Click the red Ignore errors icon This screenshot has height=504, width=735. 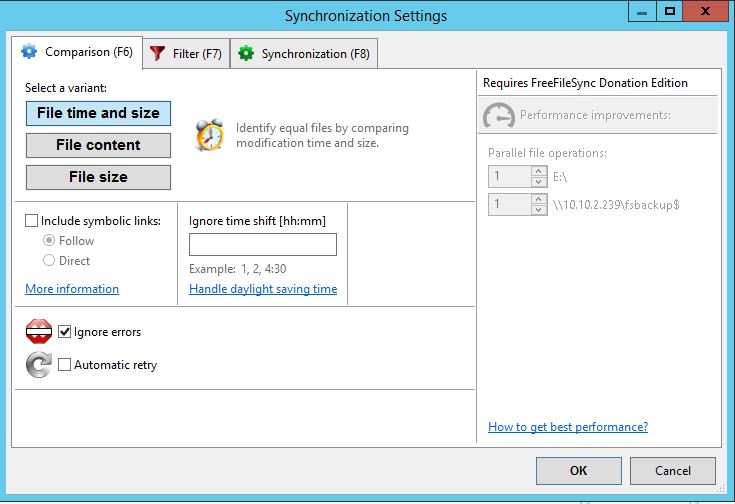(39, 331)
